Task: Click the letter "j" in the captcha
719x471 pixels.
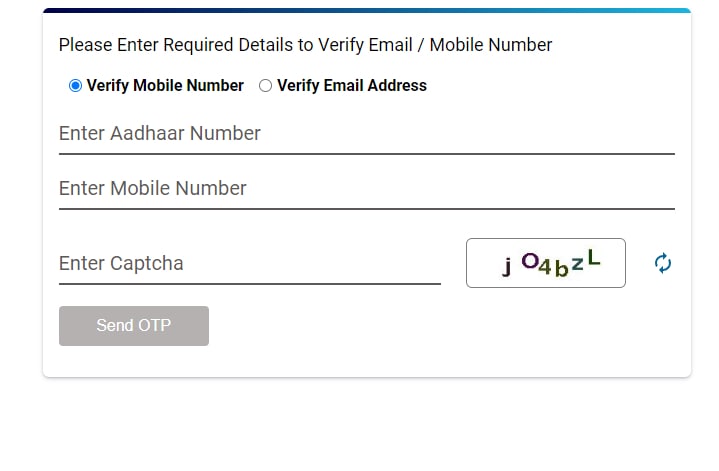Action: (x=507, y=266)
